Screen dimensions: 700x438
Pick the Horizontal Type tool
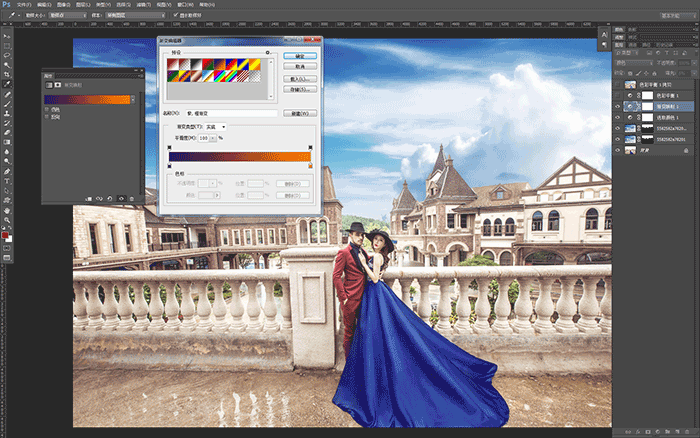[7, 181]
